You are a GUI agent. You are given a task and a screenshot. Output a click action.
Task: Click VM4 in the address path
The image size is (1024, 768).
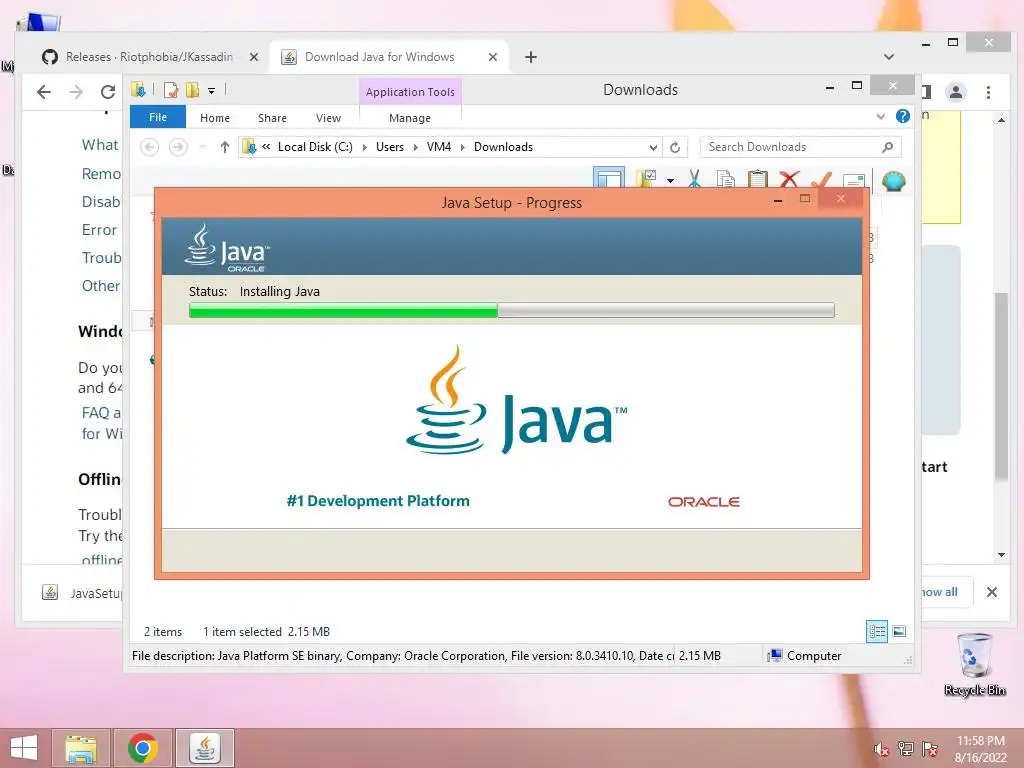439,147
